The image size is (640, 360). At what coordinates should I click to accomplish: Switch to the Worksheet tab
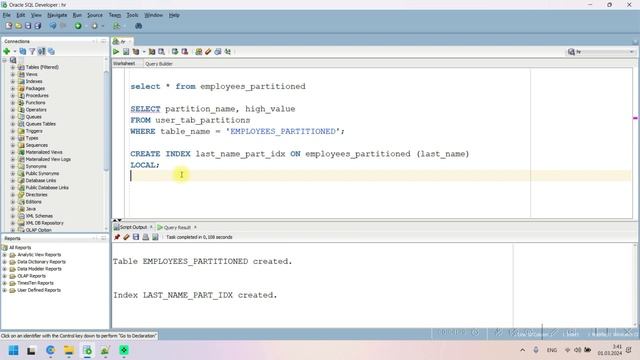[124, 64]
